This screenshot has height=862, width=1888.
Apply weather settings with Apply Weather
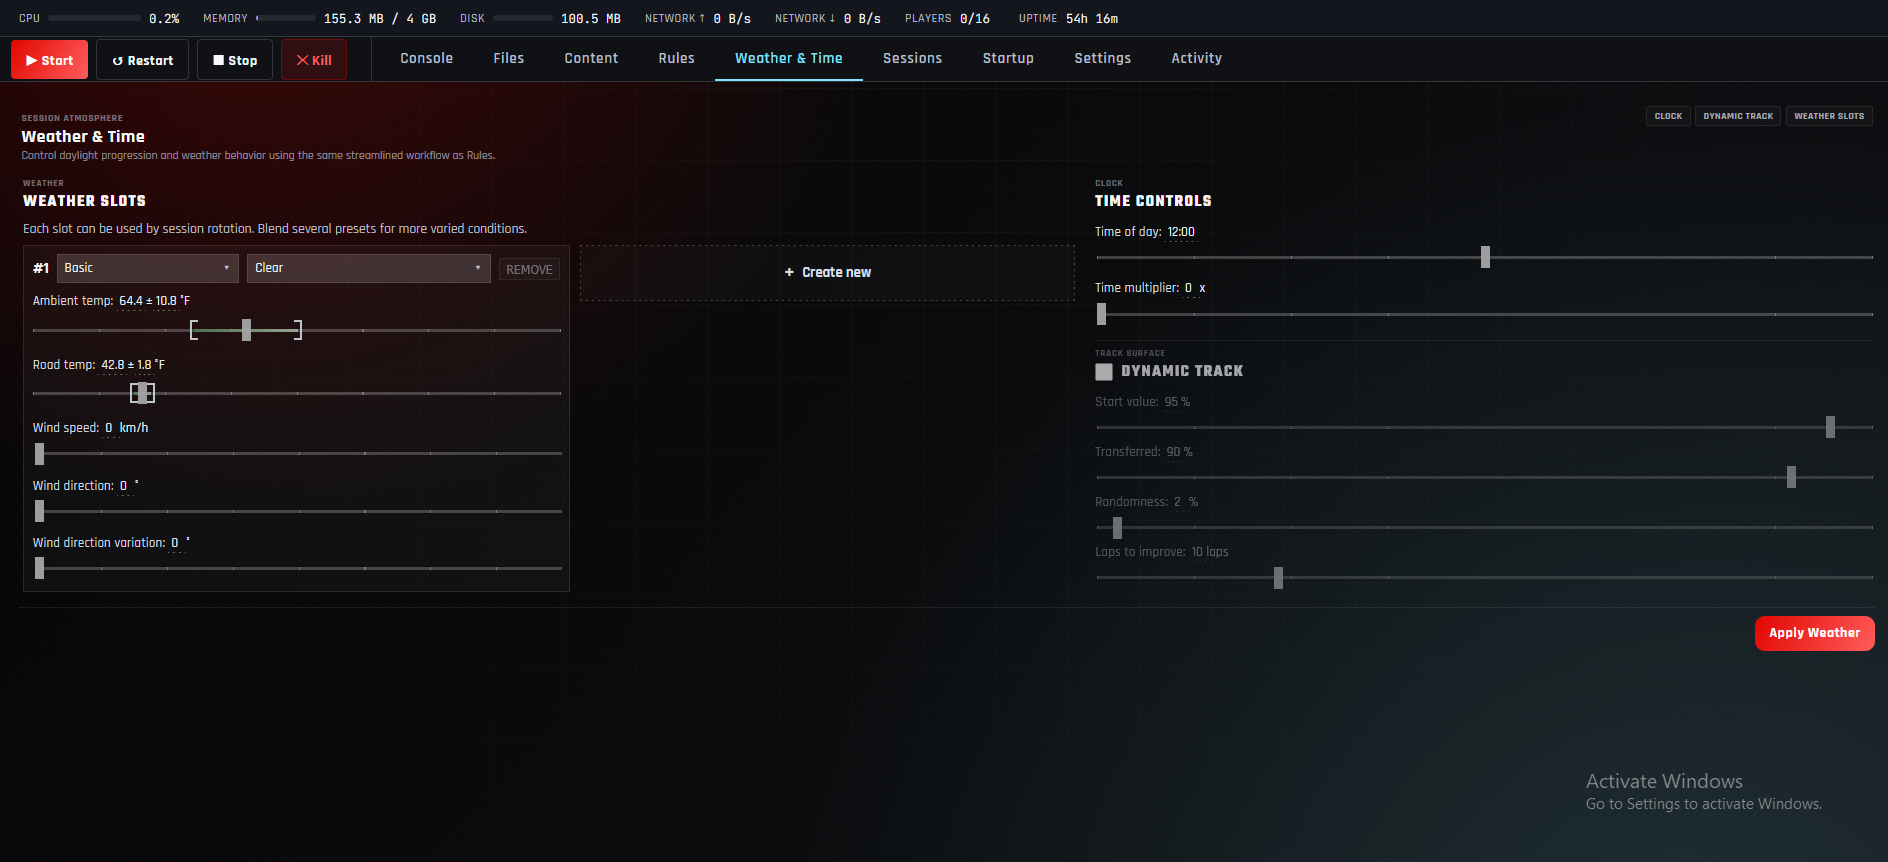[x=1814, y=633]
